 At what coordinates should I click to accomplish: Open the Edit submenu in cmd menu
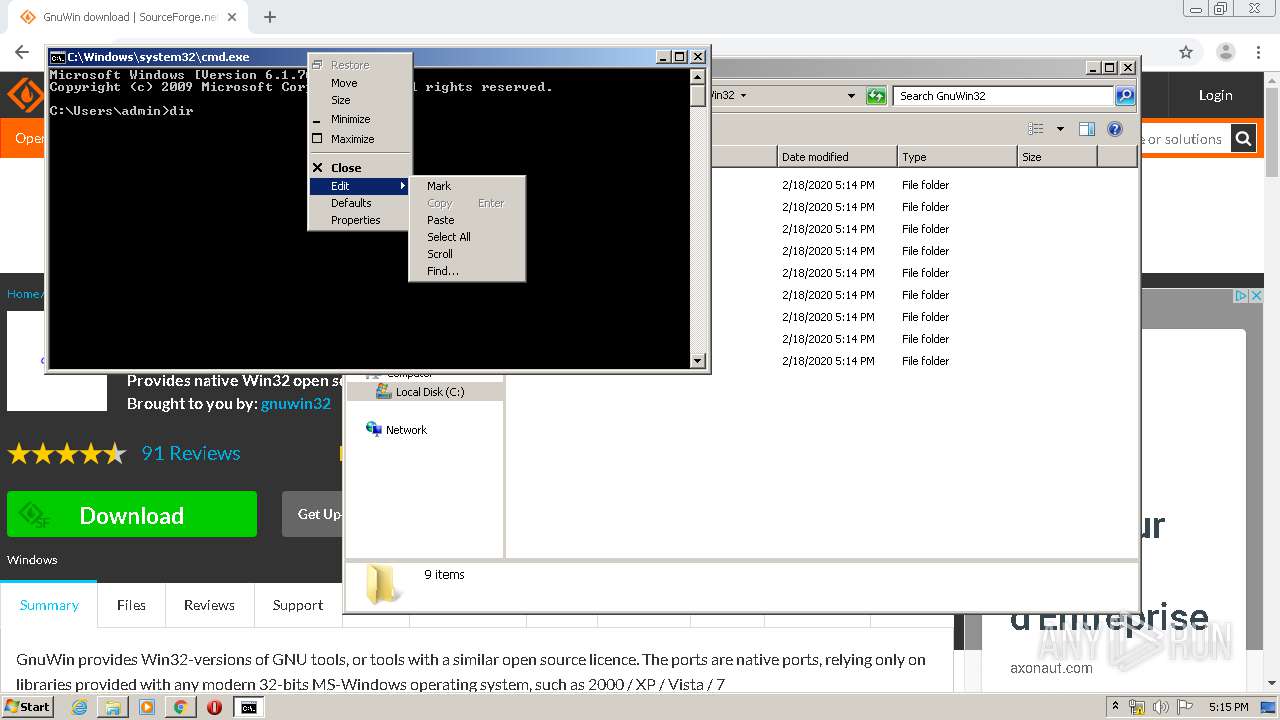[x=360, y=186]
